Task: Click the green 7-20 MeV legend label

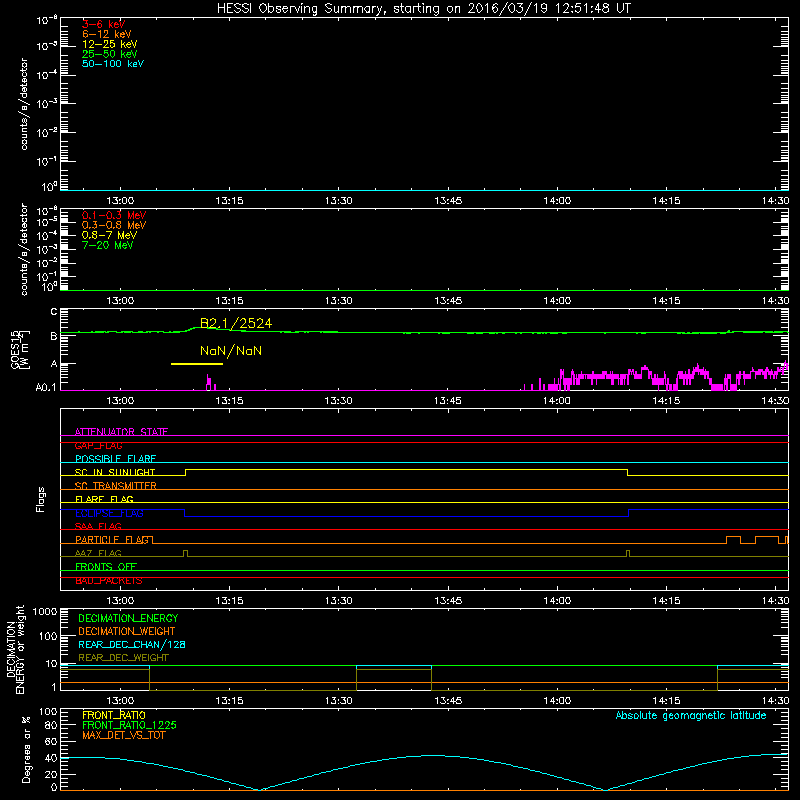Action: (107, 245)
